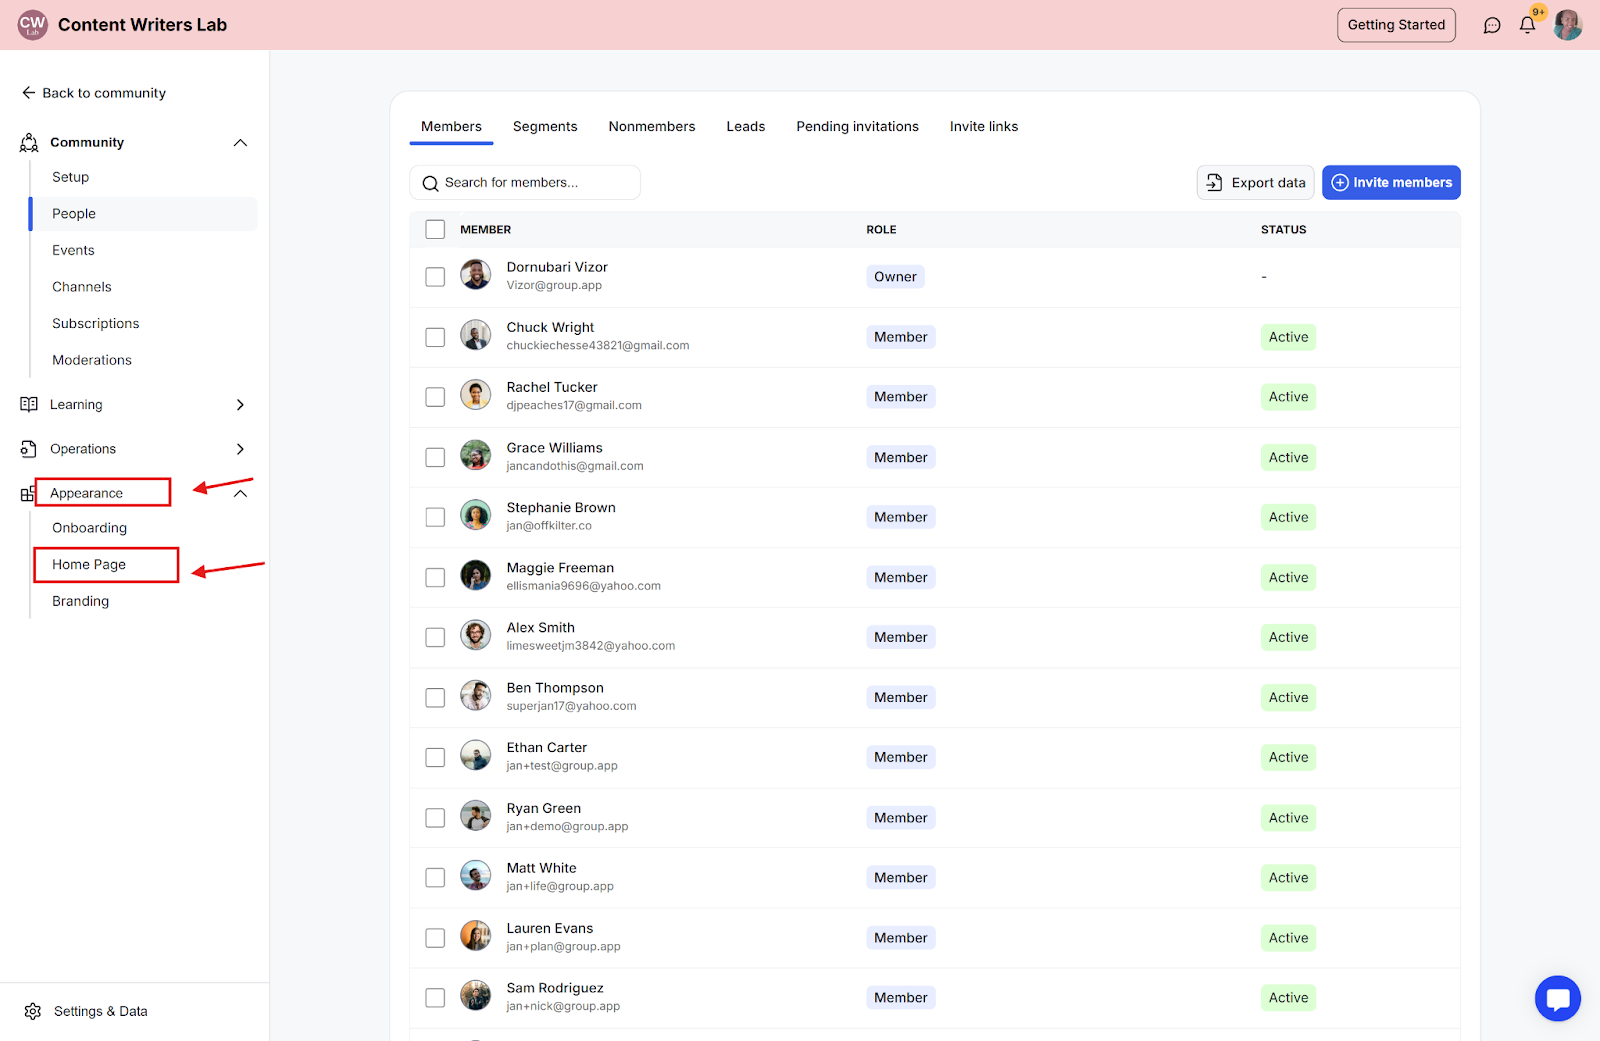Click the plus icon in Invite members

point(1340,182)
